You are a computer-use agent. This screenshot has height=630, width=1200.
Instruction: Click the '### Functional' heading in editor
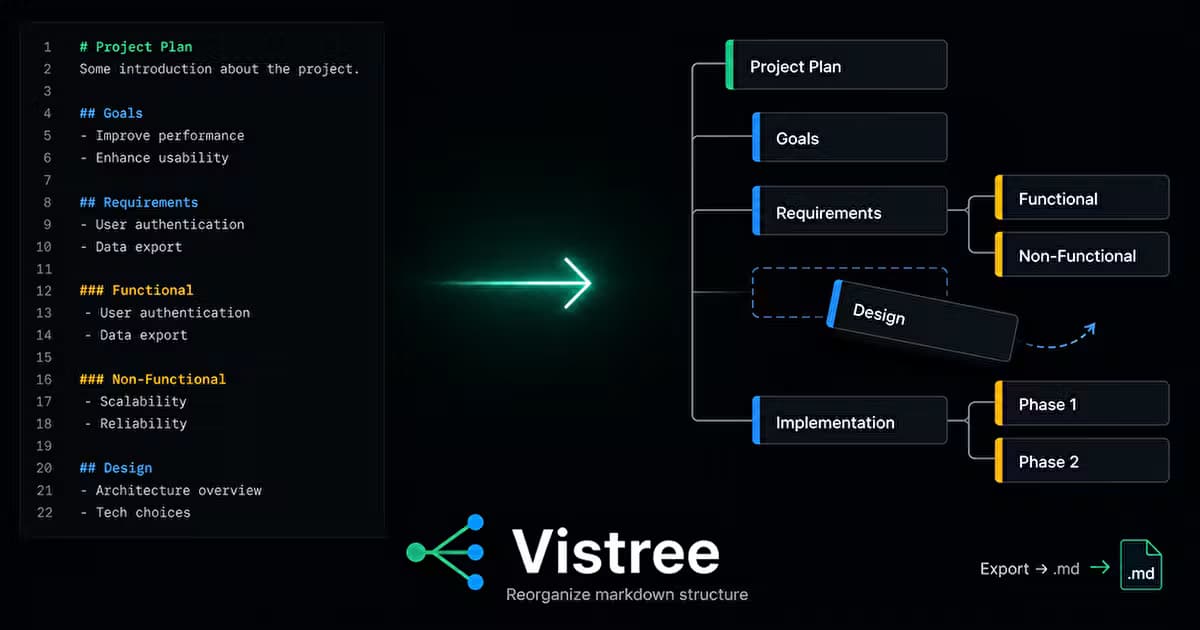pos(136,290)
